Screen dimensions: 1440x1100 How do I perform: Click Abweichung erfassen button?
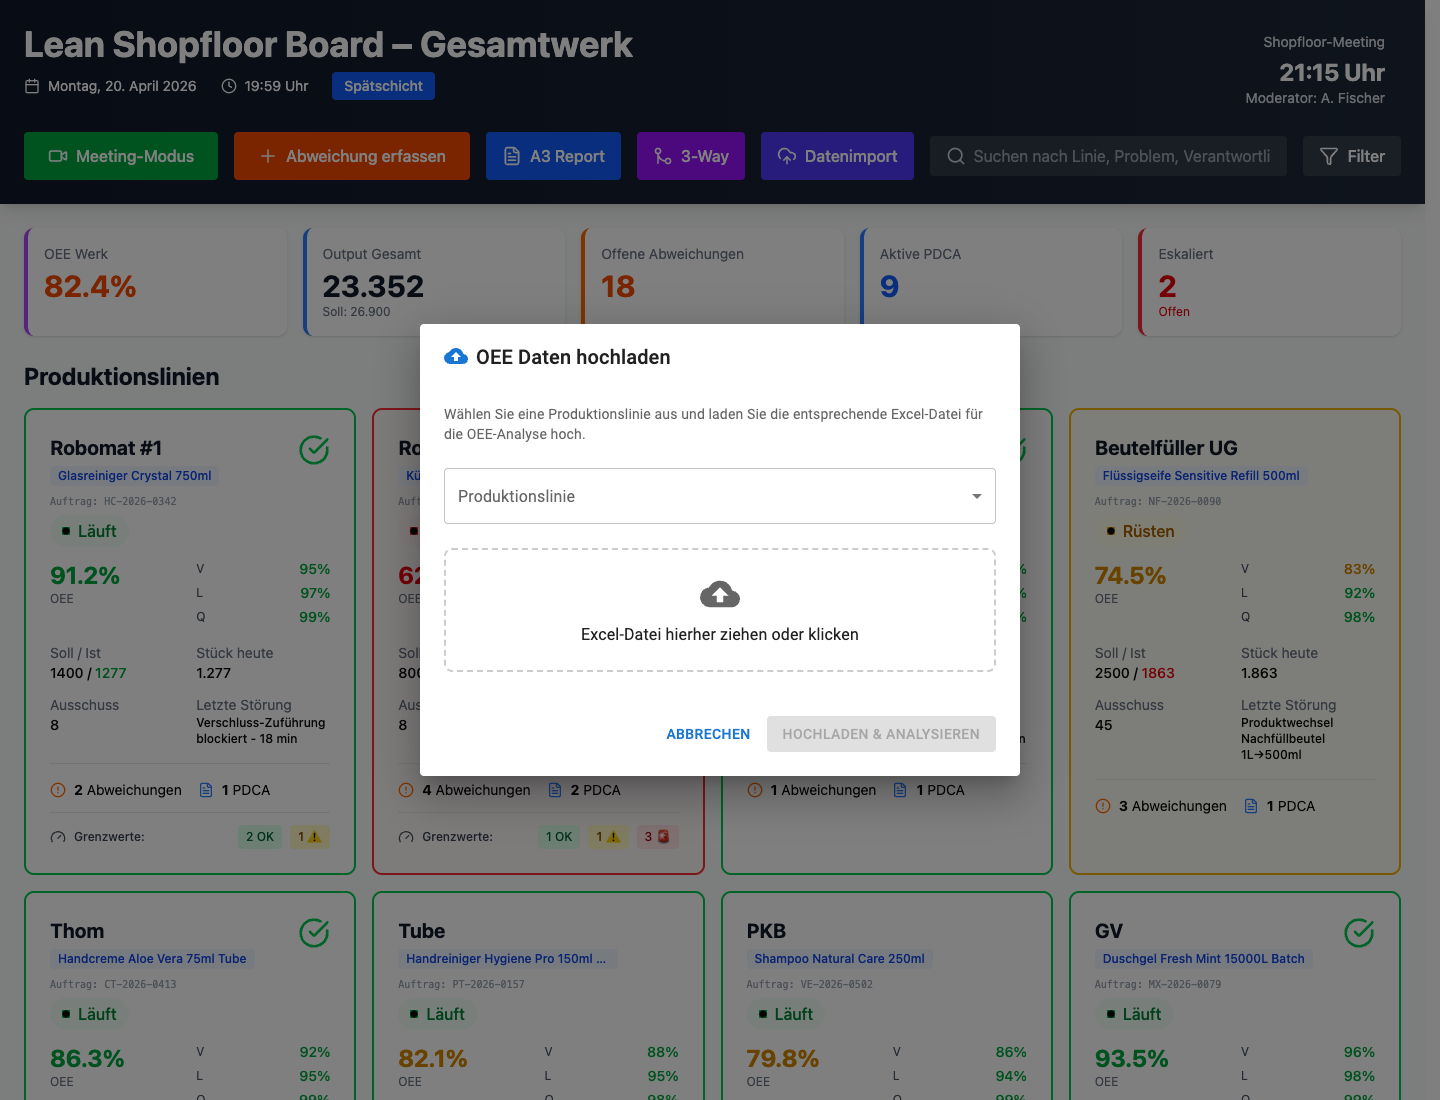(x=352, y=156)
